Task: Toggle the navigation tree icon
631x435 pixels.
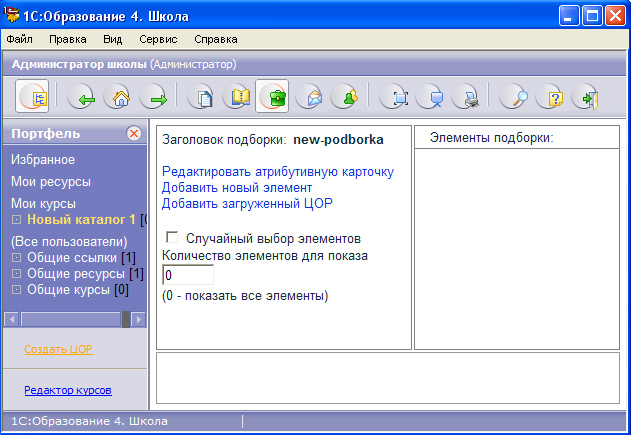Action: coord(32,96)
